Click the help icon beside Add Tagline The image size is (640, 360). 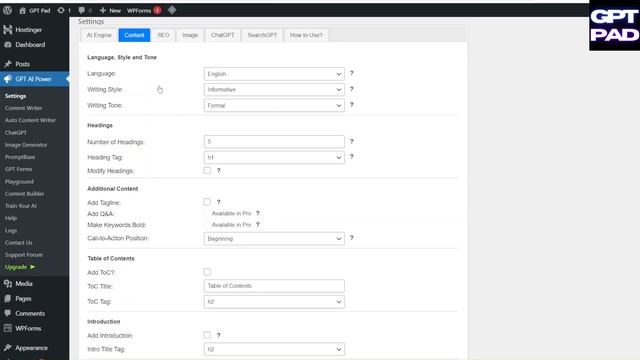click(218, 202)
